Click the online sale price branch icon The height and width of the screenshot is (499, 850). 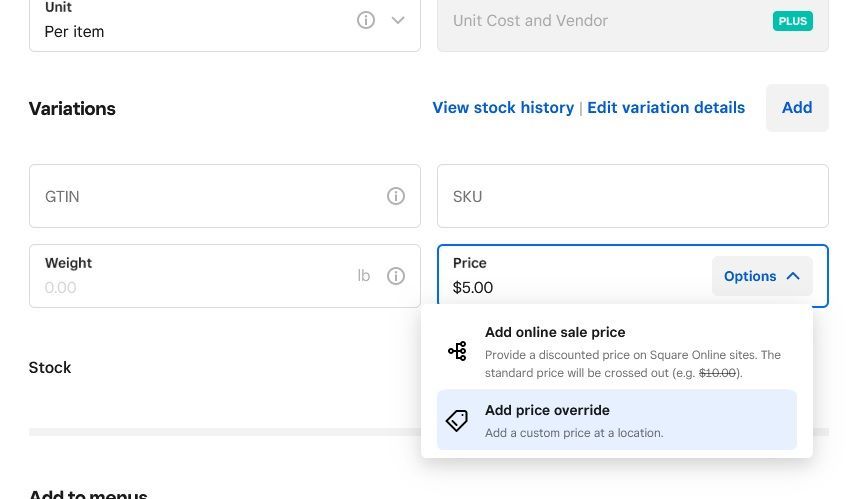tap(457, 351)
